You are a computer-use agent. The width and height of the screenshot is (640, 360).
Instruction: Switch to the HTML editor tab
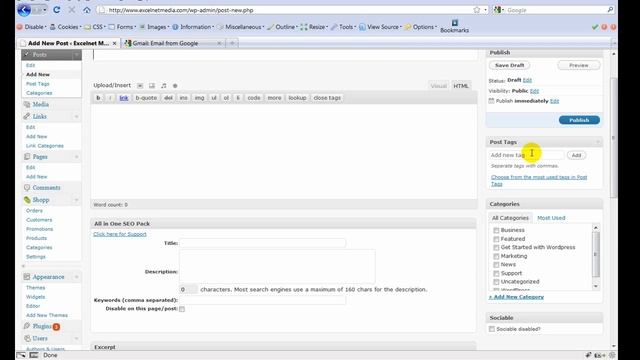click(x=461, y=86)
